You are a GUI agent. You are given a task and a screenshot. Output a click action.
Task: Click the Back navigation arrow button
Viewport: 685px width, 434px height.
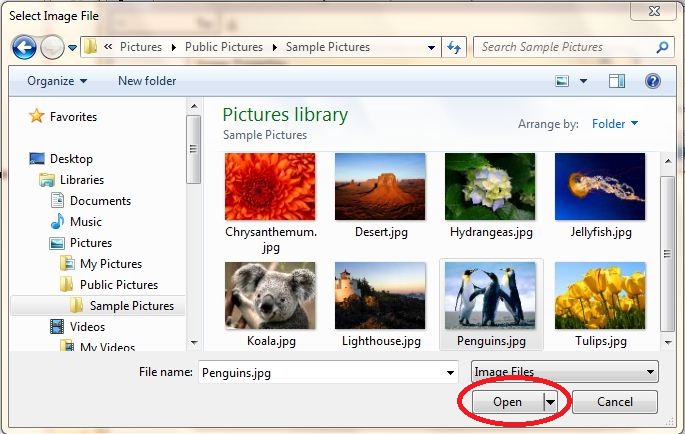[x=24, y=47]
